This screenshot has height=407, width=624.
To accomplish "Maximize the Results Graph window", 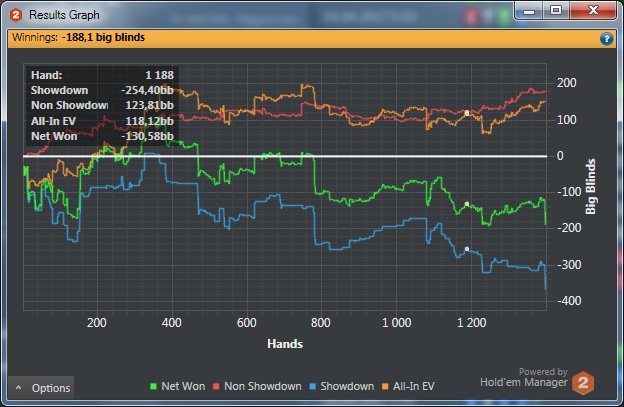I will 556,10.
